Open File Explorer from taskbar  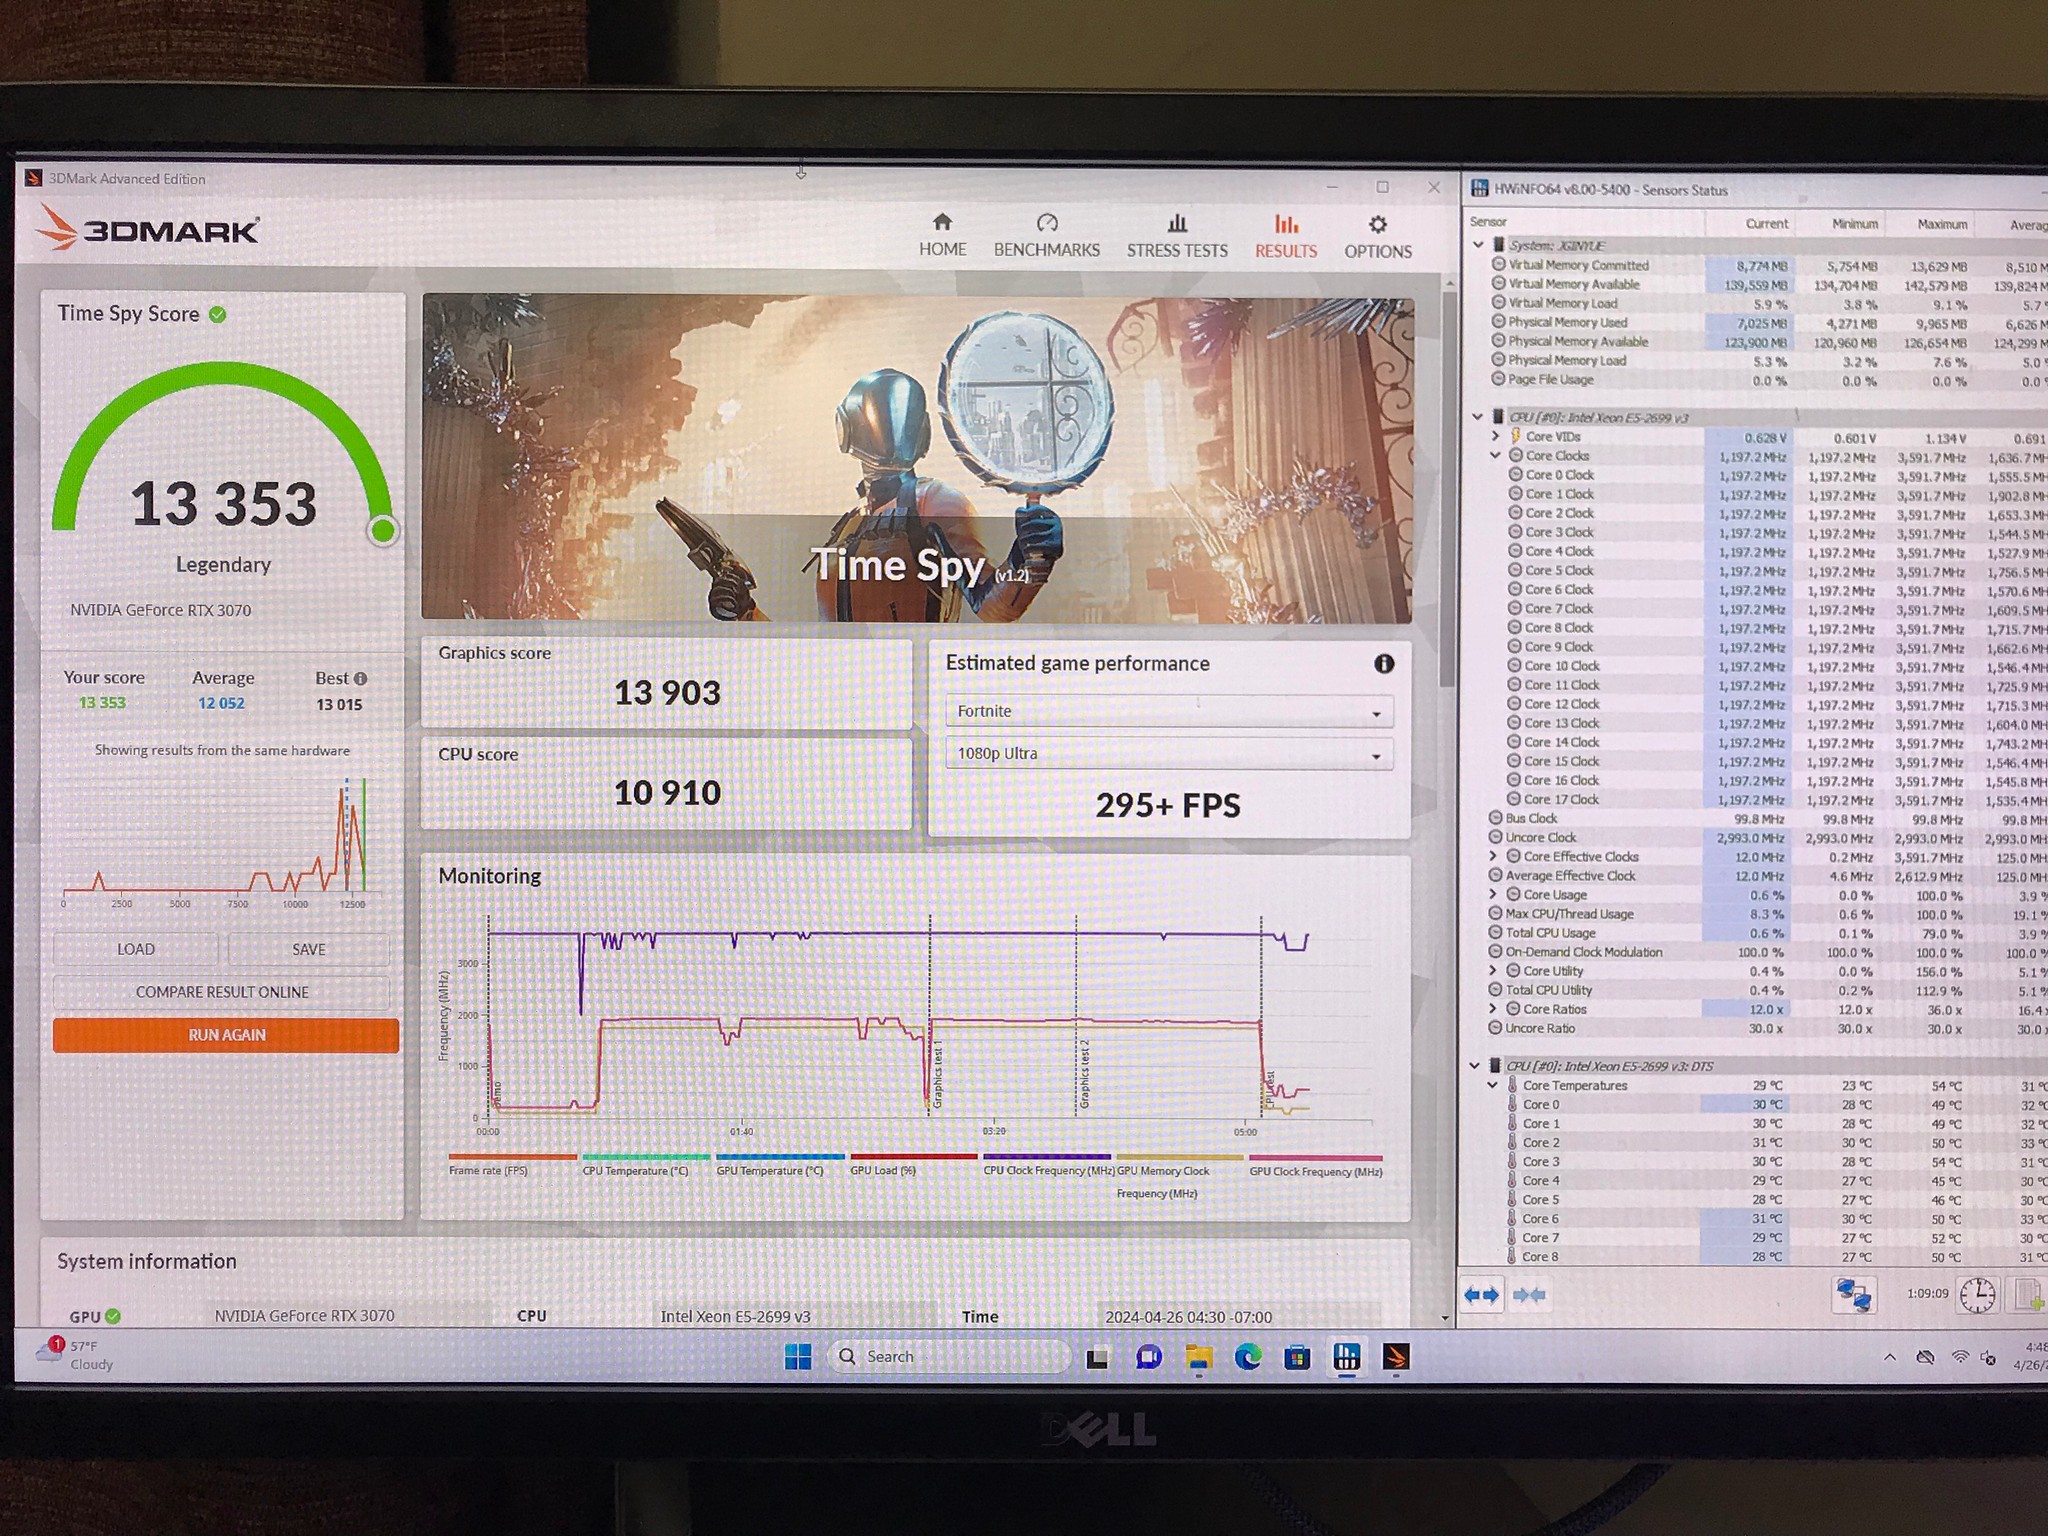(x=1198, y=1357)
